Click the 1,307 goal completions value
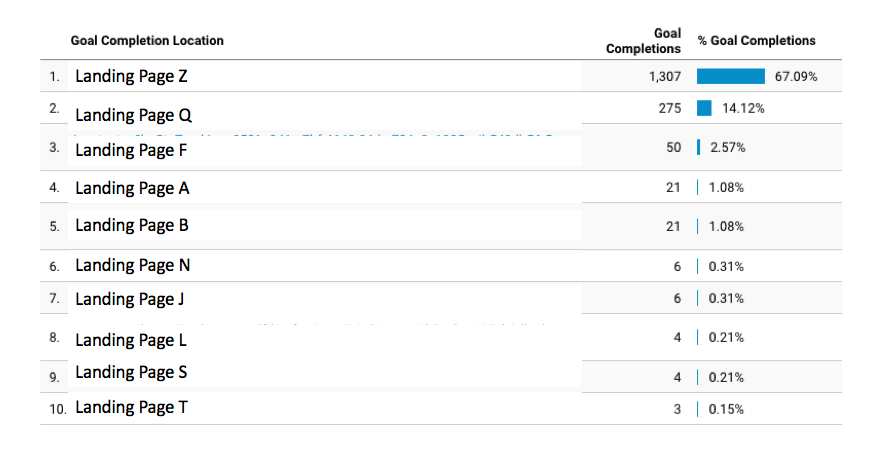This screenshot has height=462, width=884. tap(665, 77)
